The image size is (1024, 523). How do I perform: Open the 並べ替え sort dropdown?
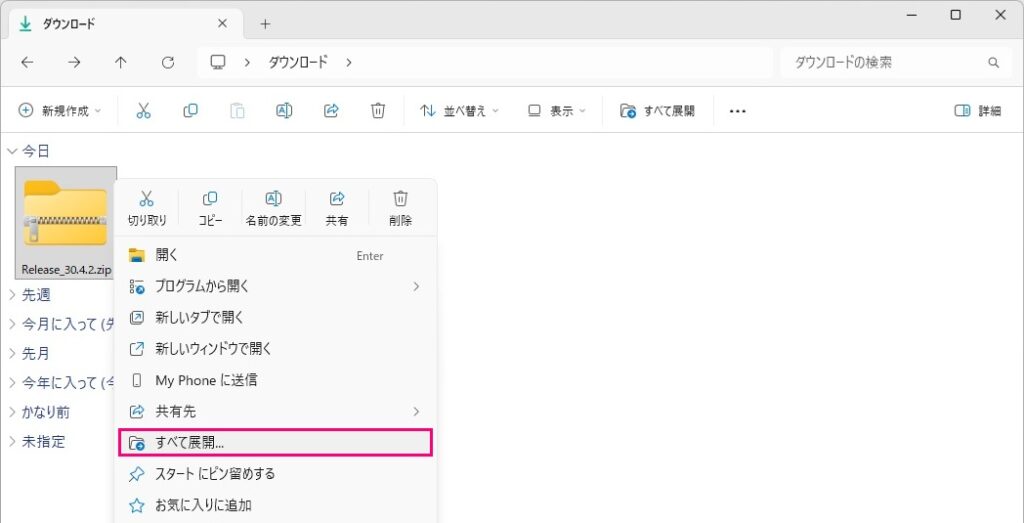pyautogui.click(x=459, y=111)
